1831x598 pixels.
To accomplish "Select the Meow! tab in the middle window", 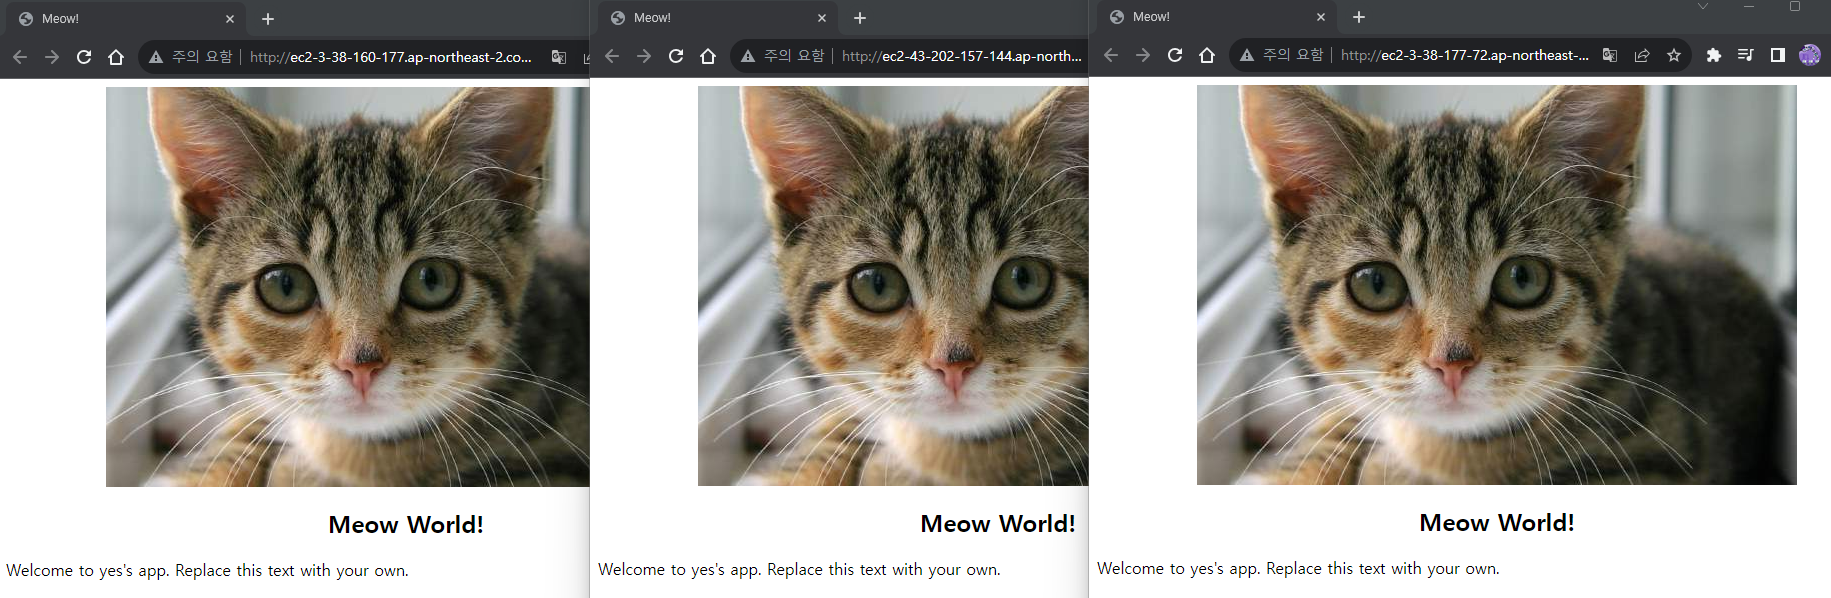I will click(x=718, y=18).
